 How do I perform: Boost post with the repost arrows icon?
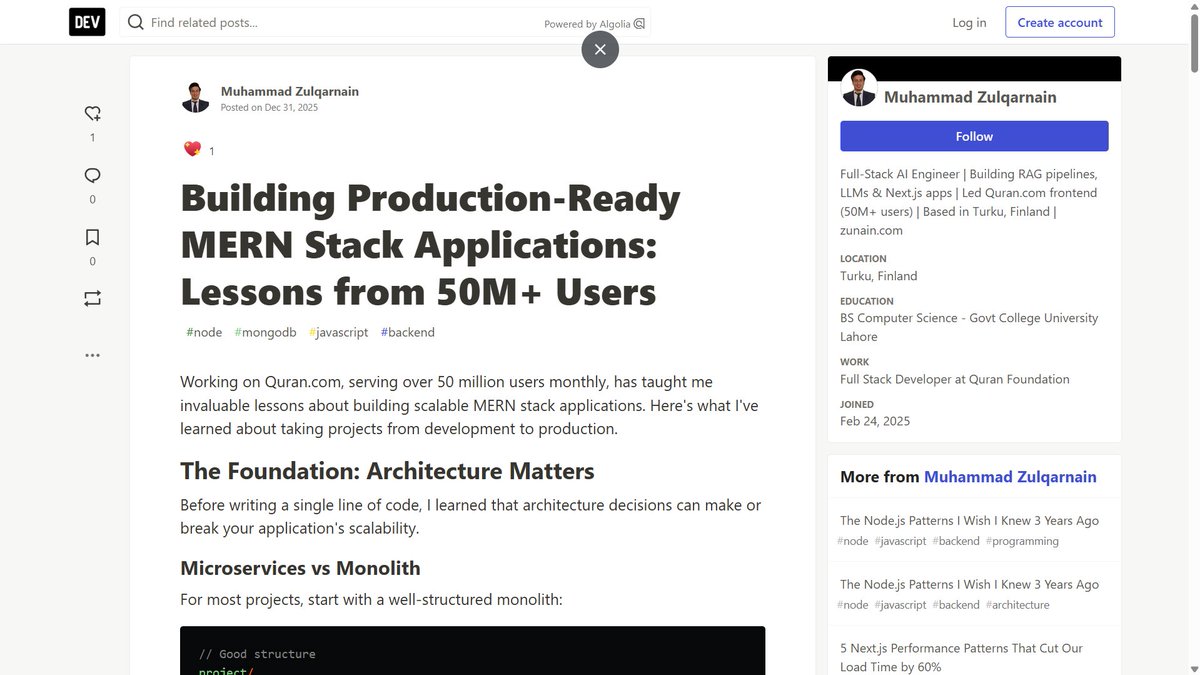coord(92,298)
